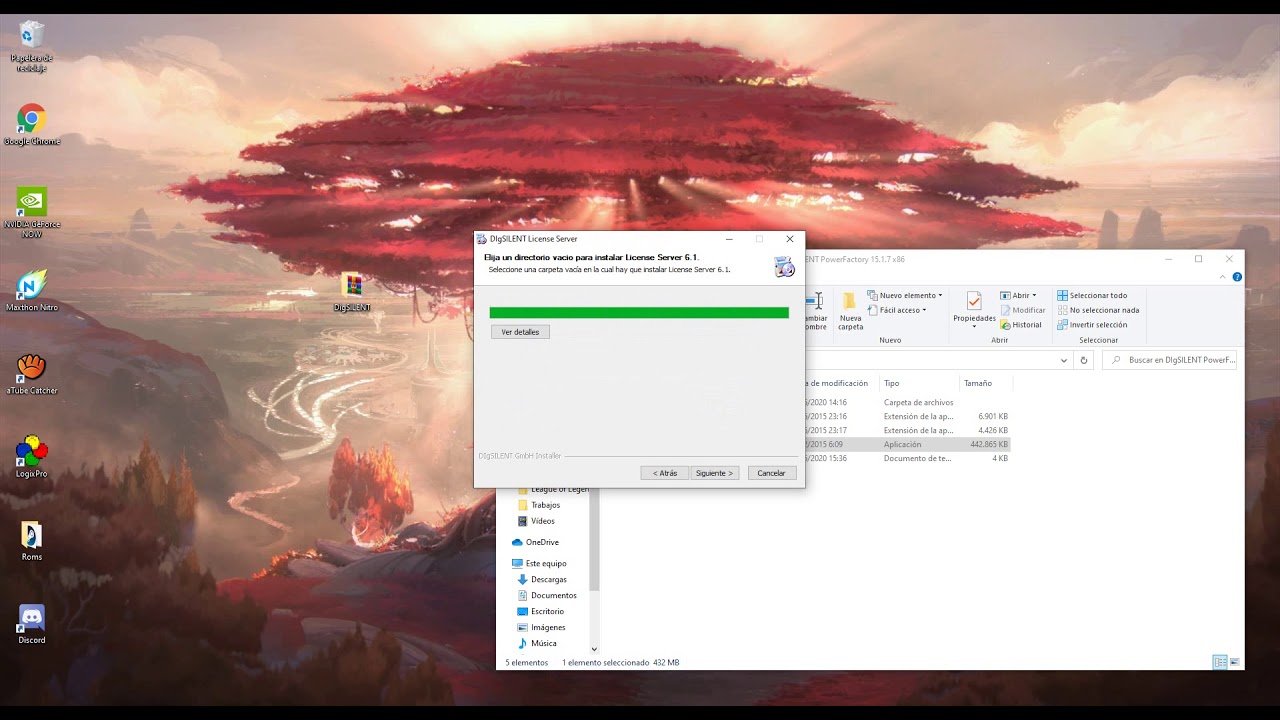Maximize the Explorer window

[x=1198, y=259]
